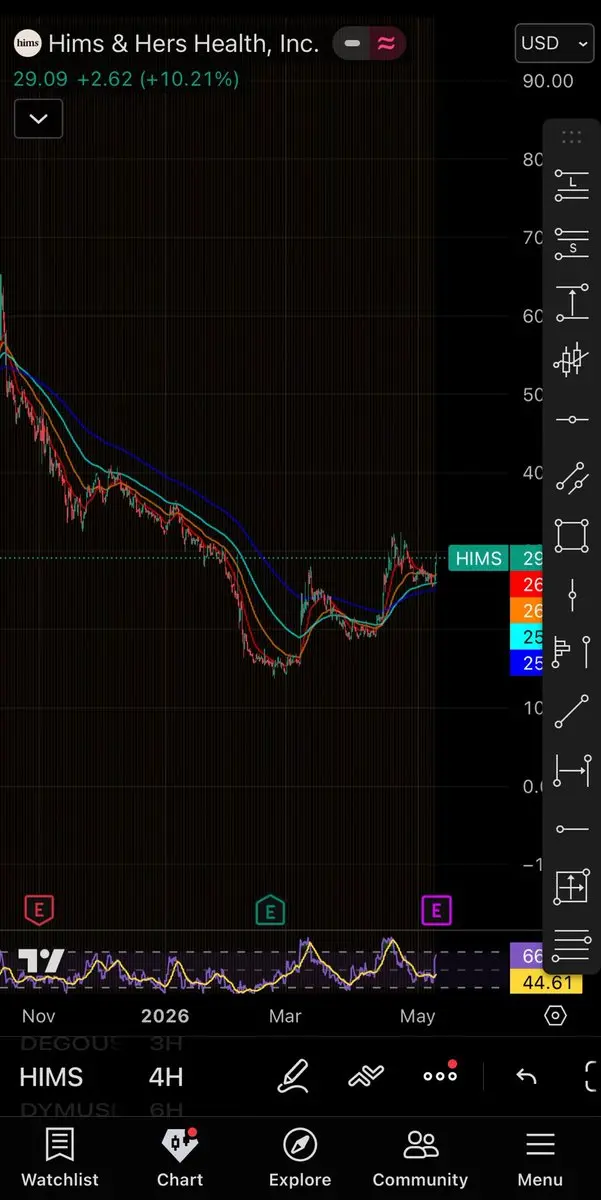Tap the Hims & Hers Health, Inc. title
This screenshot has width=601, height=1200.
184,44
